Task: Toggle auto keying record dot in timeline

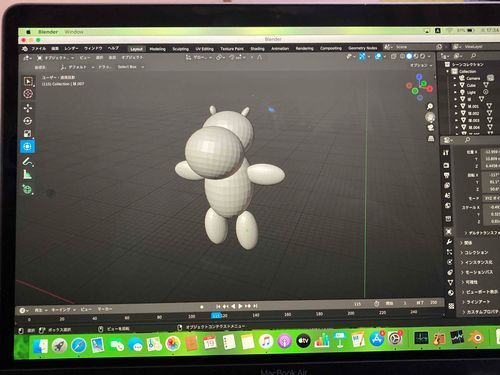Action: pyautogui.click(x=202, y=307)
